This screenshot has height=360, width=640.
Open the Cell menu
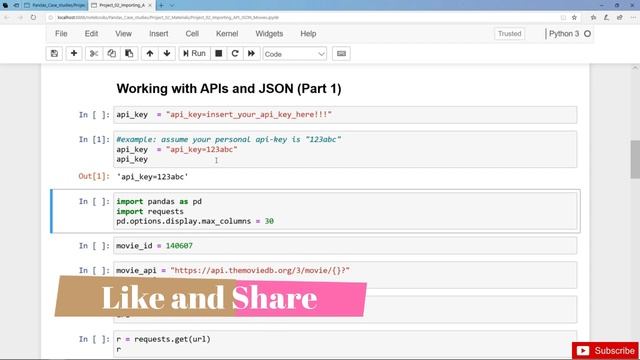point(192,34)
